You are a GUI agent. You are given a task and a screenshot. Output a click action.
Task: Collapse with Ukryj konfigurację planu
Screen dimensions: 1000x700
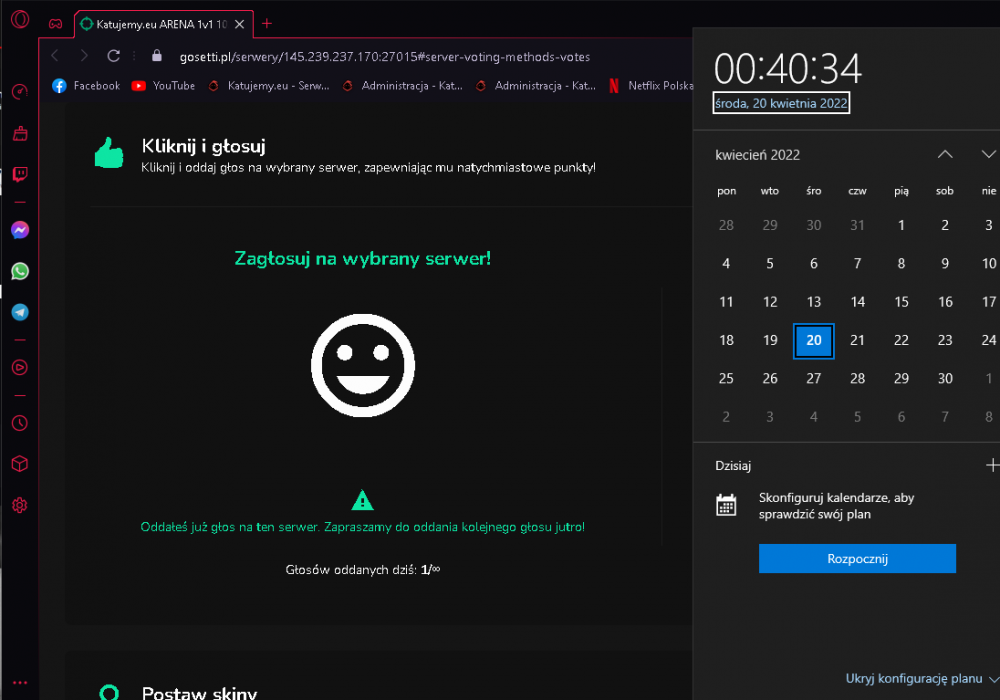pyautogui.click(x=921, y=679)
